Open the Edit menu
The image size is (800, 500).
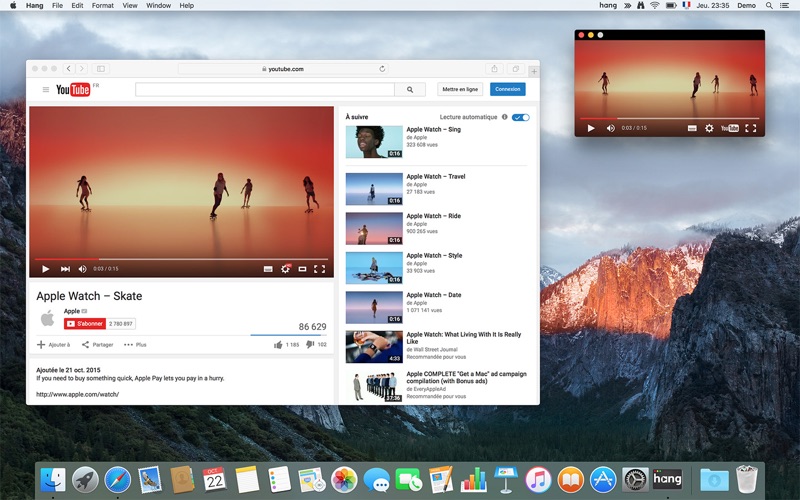pos(77,6)
